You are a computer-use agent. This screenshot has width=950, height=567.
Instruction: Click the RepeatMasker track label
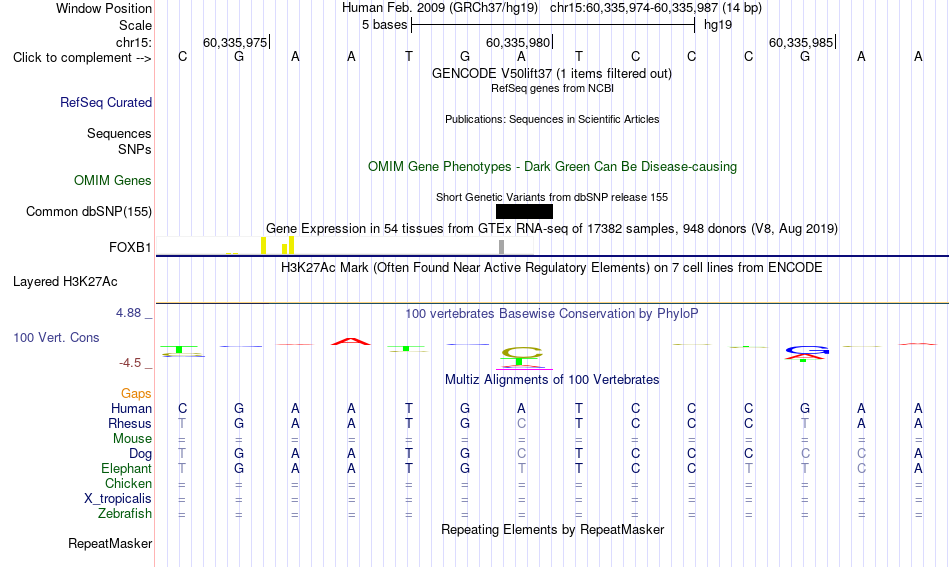click(x=110, y=543)
